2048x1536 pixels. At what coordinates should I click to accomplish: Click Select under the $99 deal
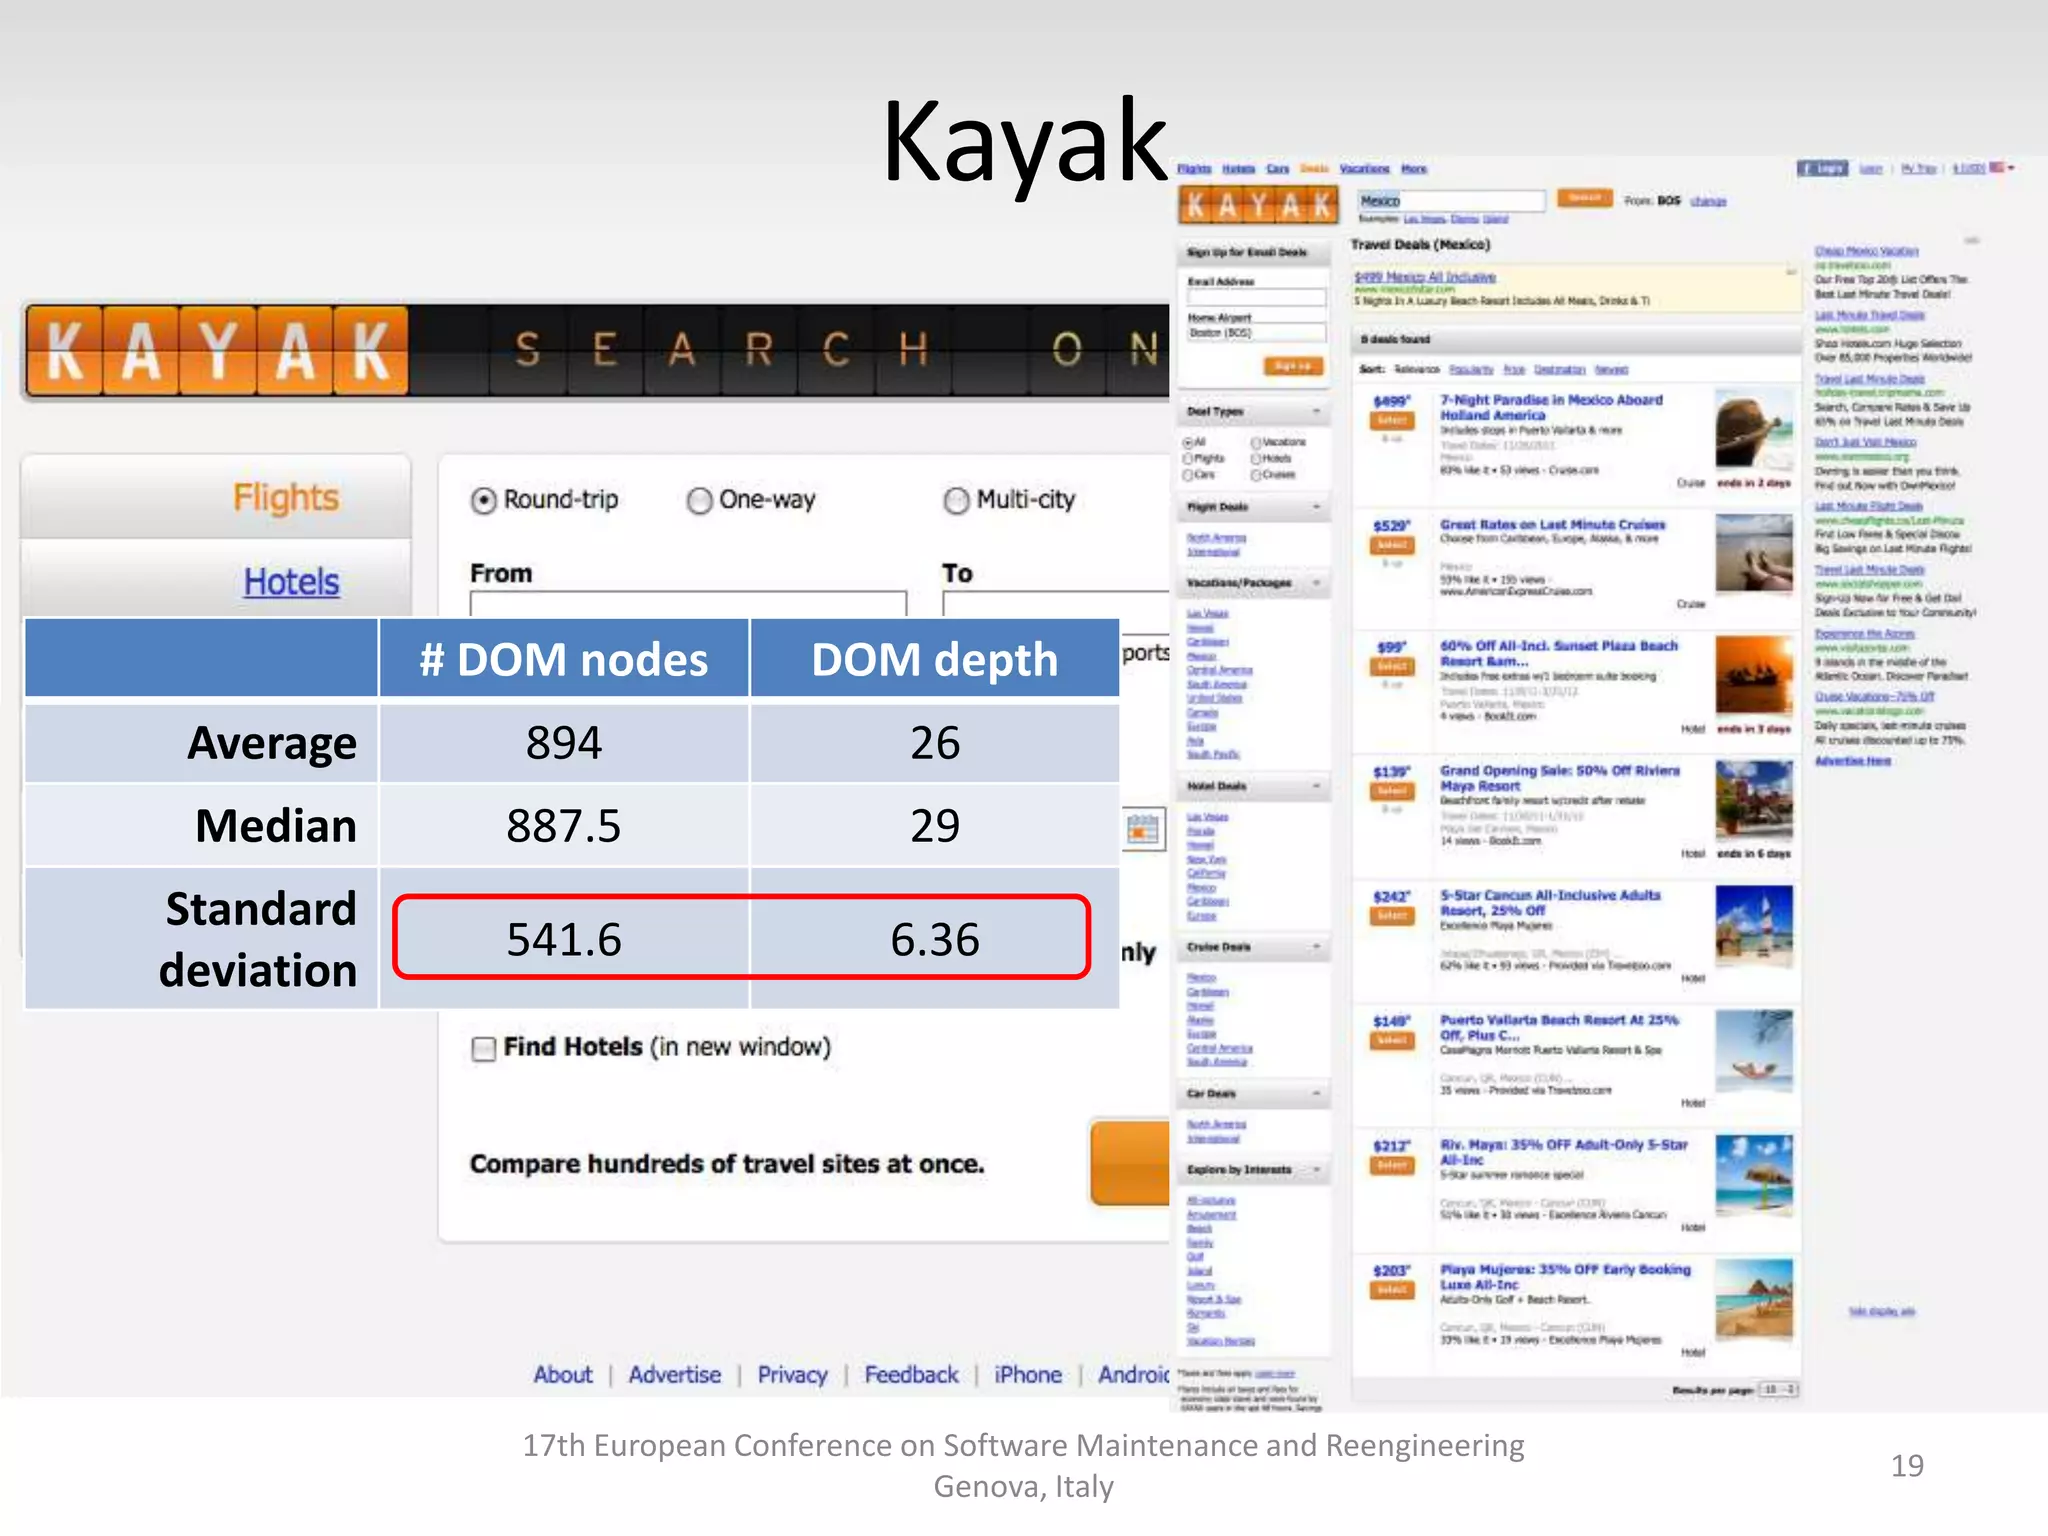[1391, 667]
